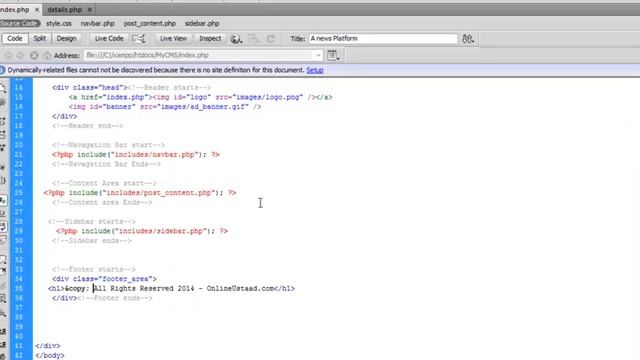
Task: Click the div class="footer_area" line
Action: pyautogui.click(x=104, y=279)
